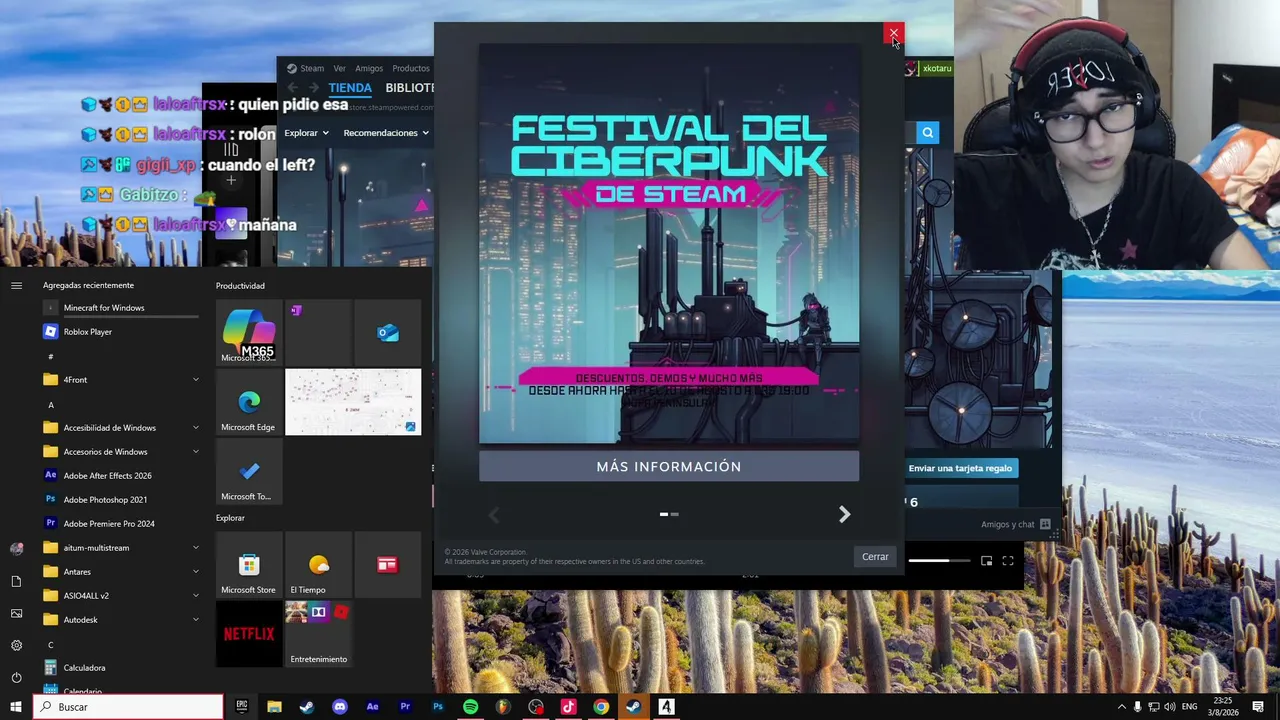Expand the ASIO4ALL v2 folder
This screenshot has height=720, width=1280.
coord(120,596)
